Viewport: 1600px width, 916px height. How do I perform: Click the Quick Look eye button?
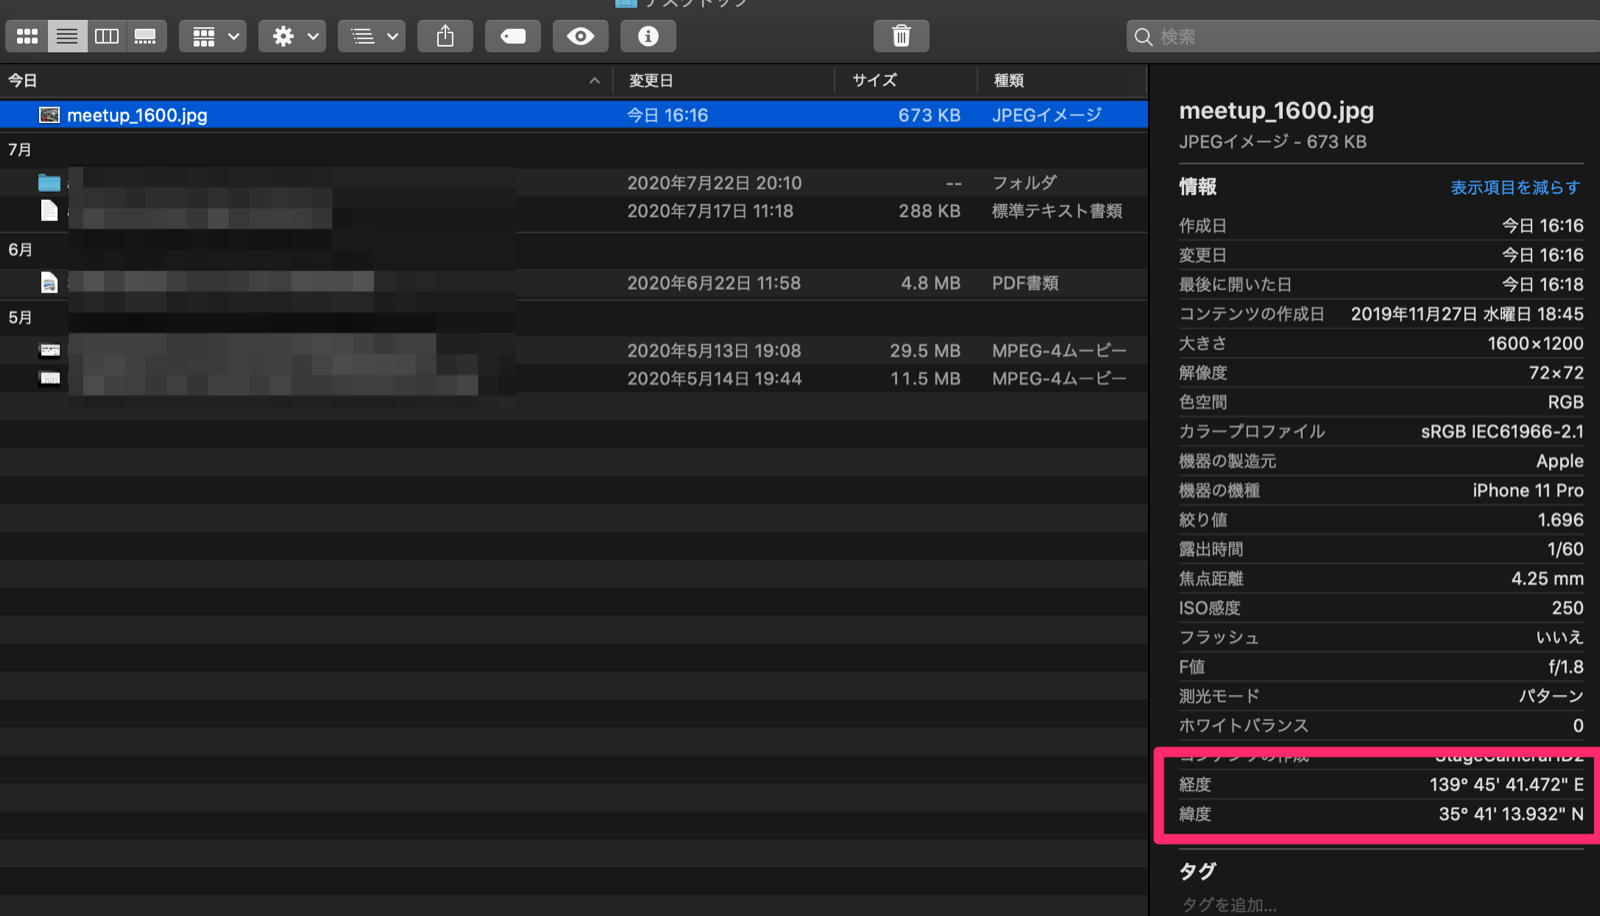coord(580,37)
